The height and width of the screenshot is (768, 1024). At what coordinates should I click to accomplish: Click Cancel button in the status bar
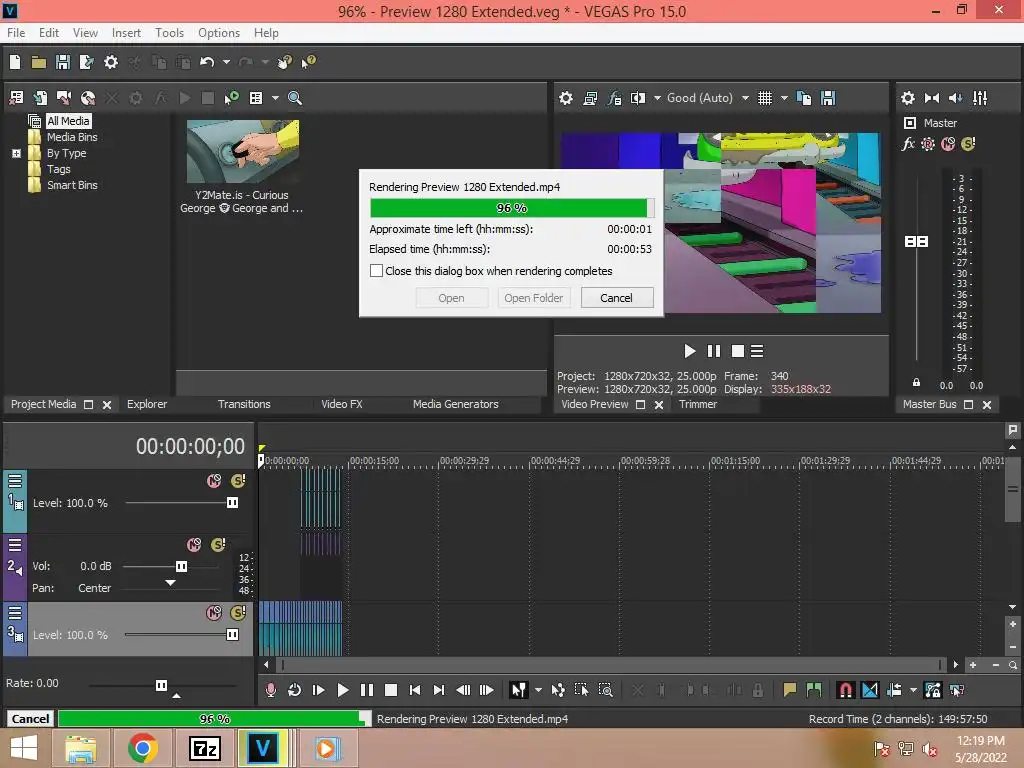[x=30, y=718]
